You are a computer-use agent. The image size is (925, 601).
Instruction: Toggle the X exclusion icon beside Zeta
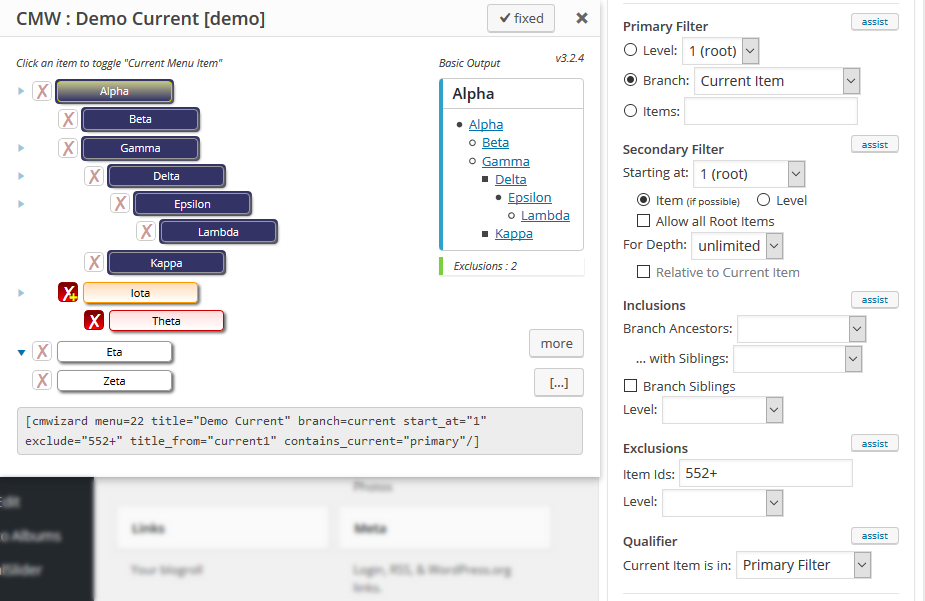42,380
